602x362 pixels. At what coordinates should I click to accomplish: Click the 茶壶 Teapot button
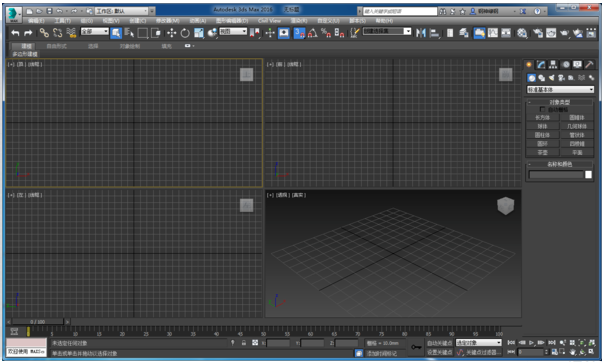542,152
